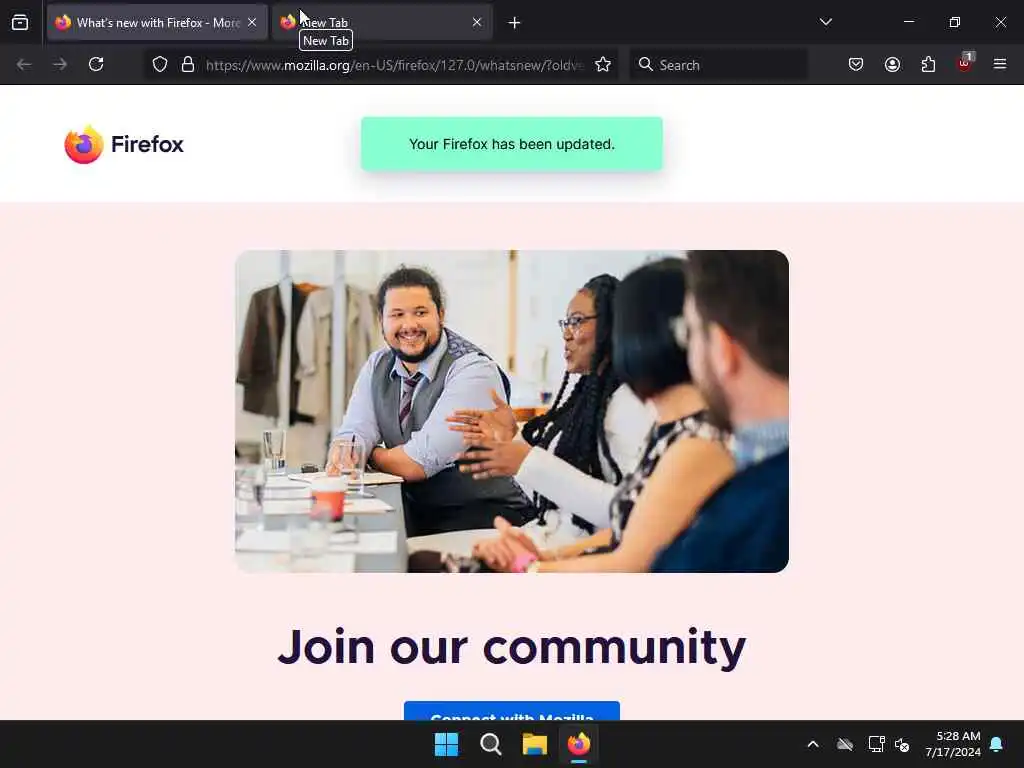Open File Explorer from taskbar
This screenshot has width=1024, height=768.
coord(535,744)
